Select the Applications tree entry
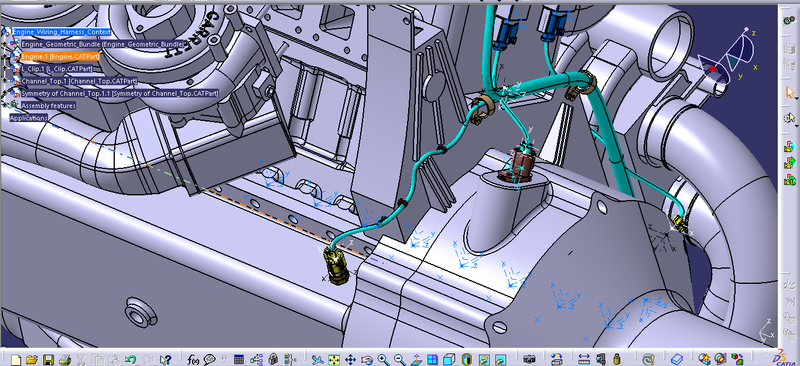 tap(29, 118)
